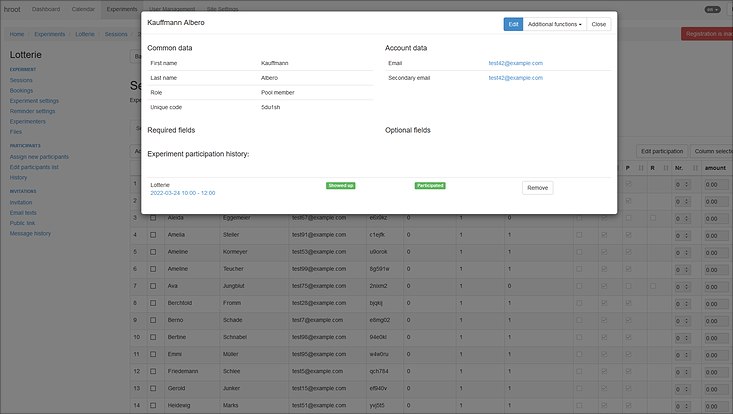Open the Dashboard menu item
The height and width of the screenshot is (414, 733).
tap(45, 8)
